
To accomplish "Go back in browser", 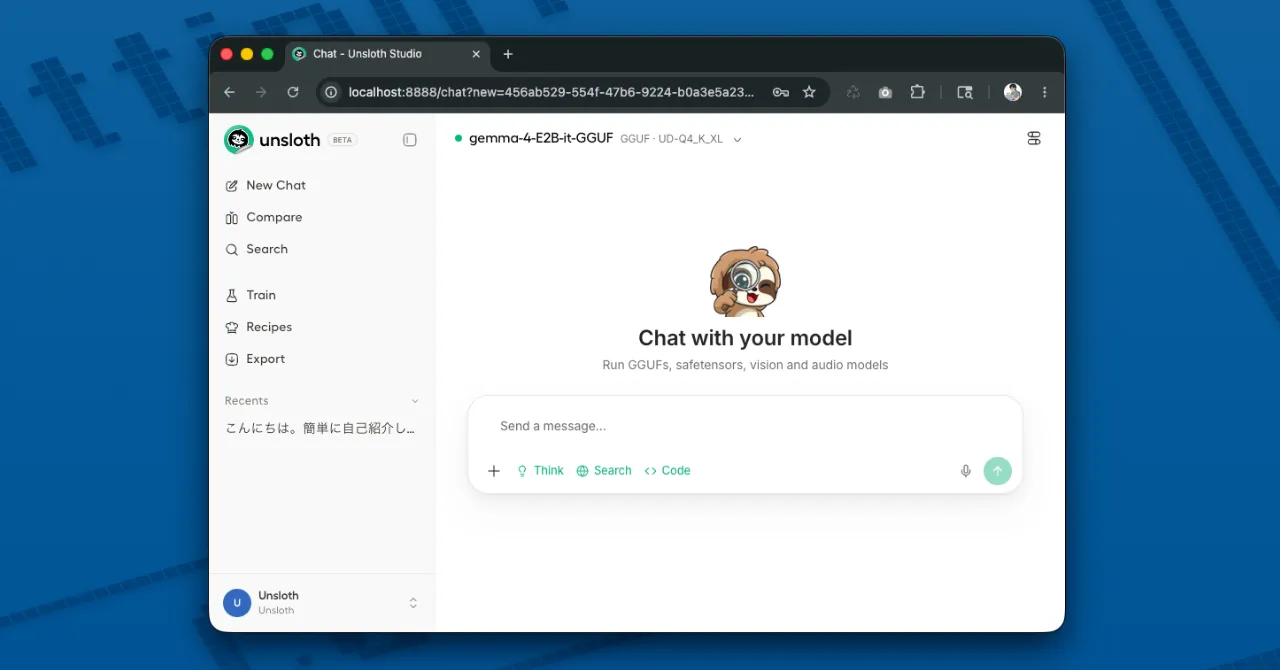I will [229, 92].
